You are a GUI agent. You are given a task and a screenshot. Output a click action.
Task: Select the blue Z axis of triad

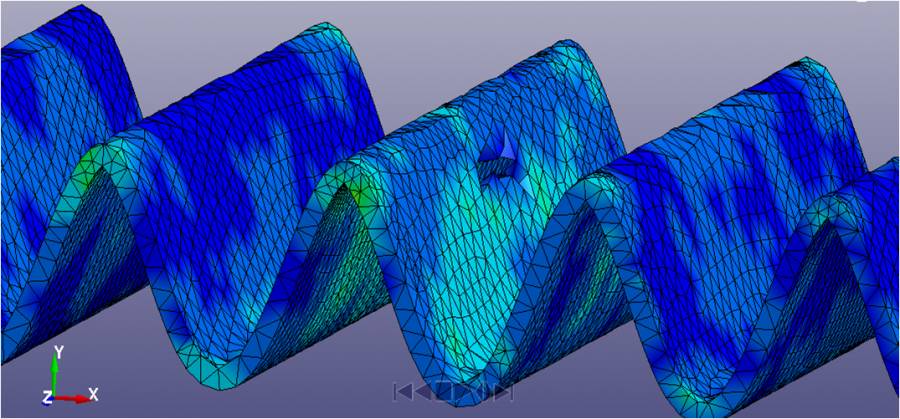tap(48, 400)
